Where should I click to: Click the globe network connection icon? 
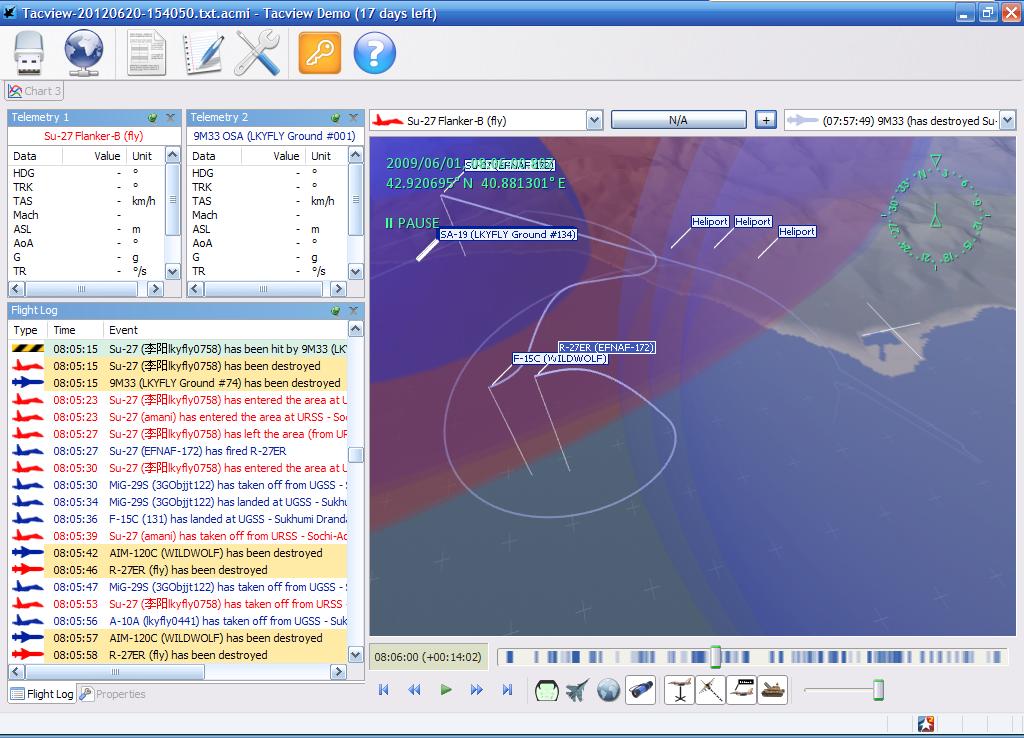coord(84,53)
